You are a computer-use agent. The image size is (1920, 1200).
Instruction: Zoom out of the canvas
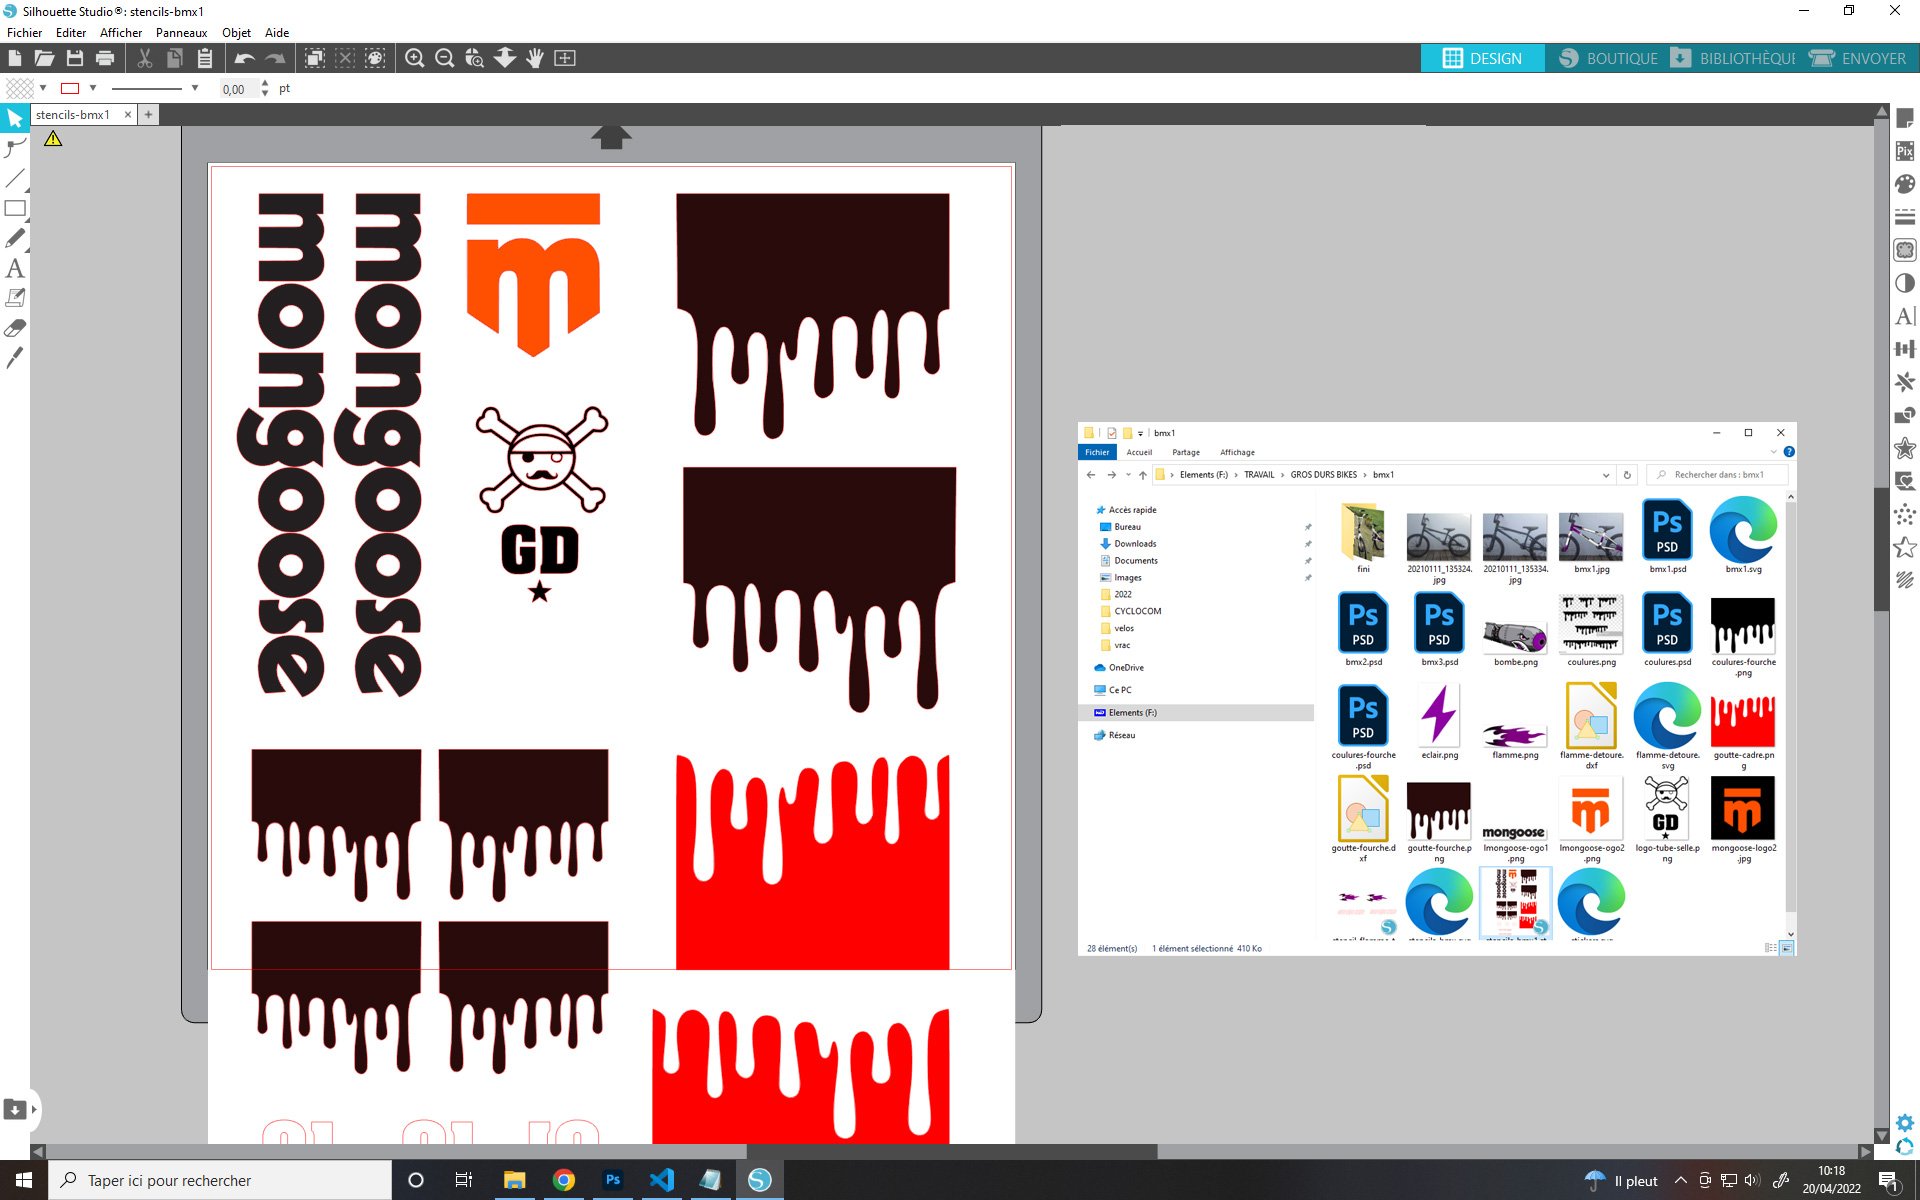(x=444, y=58)
